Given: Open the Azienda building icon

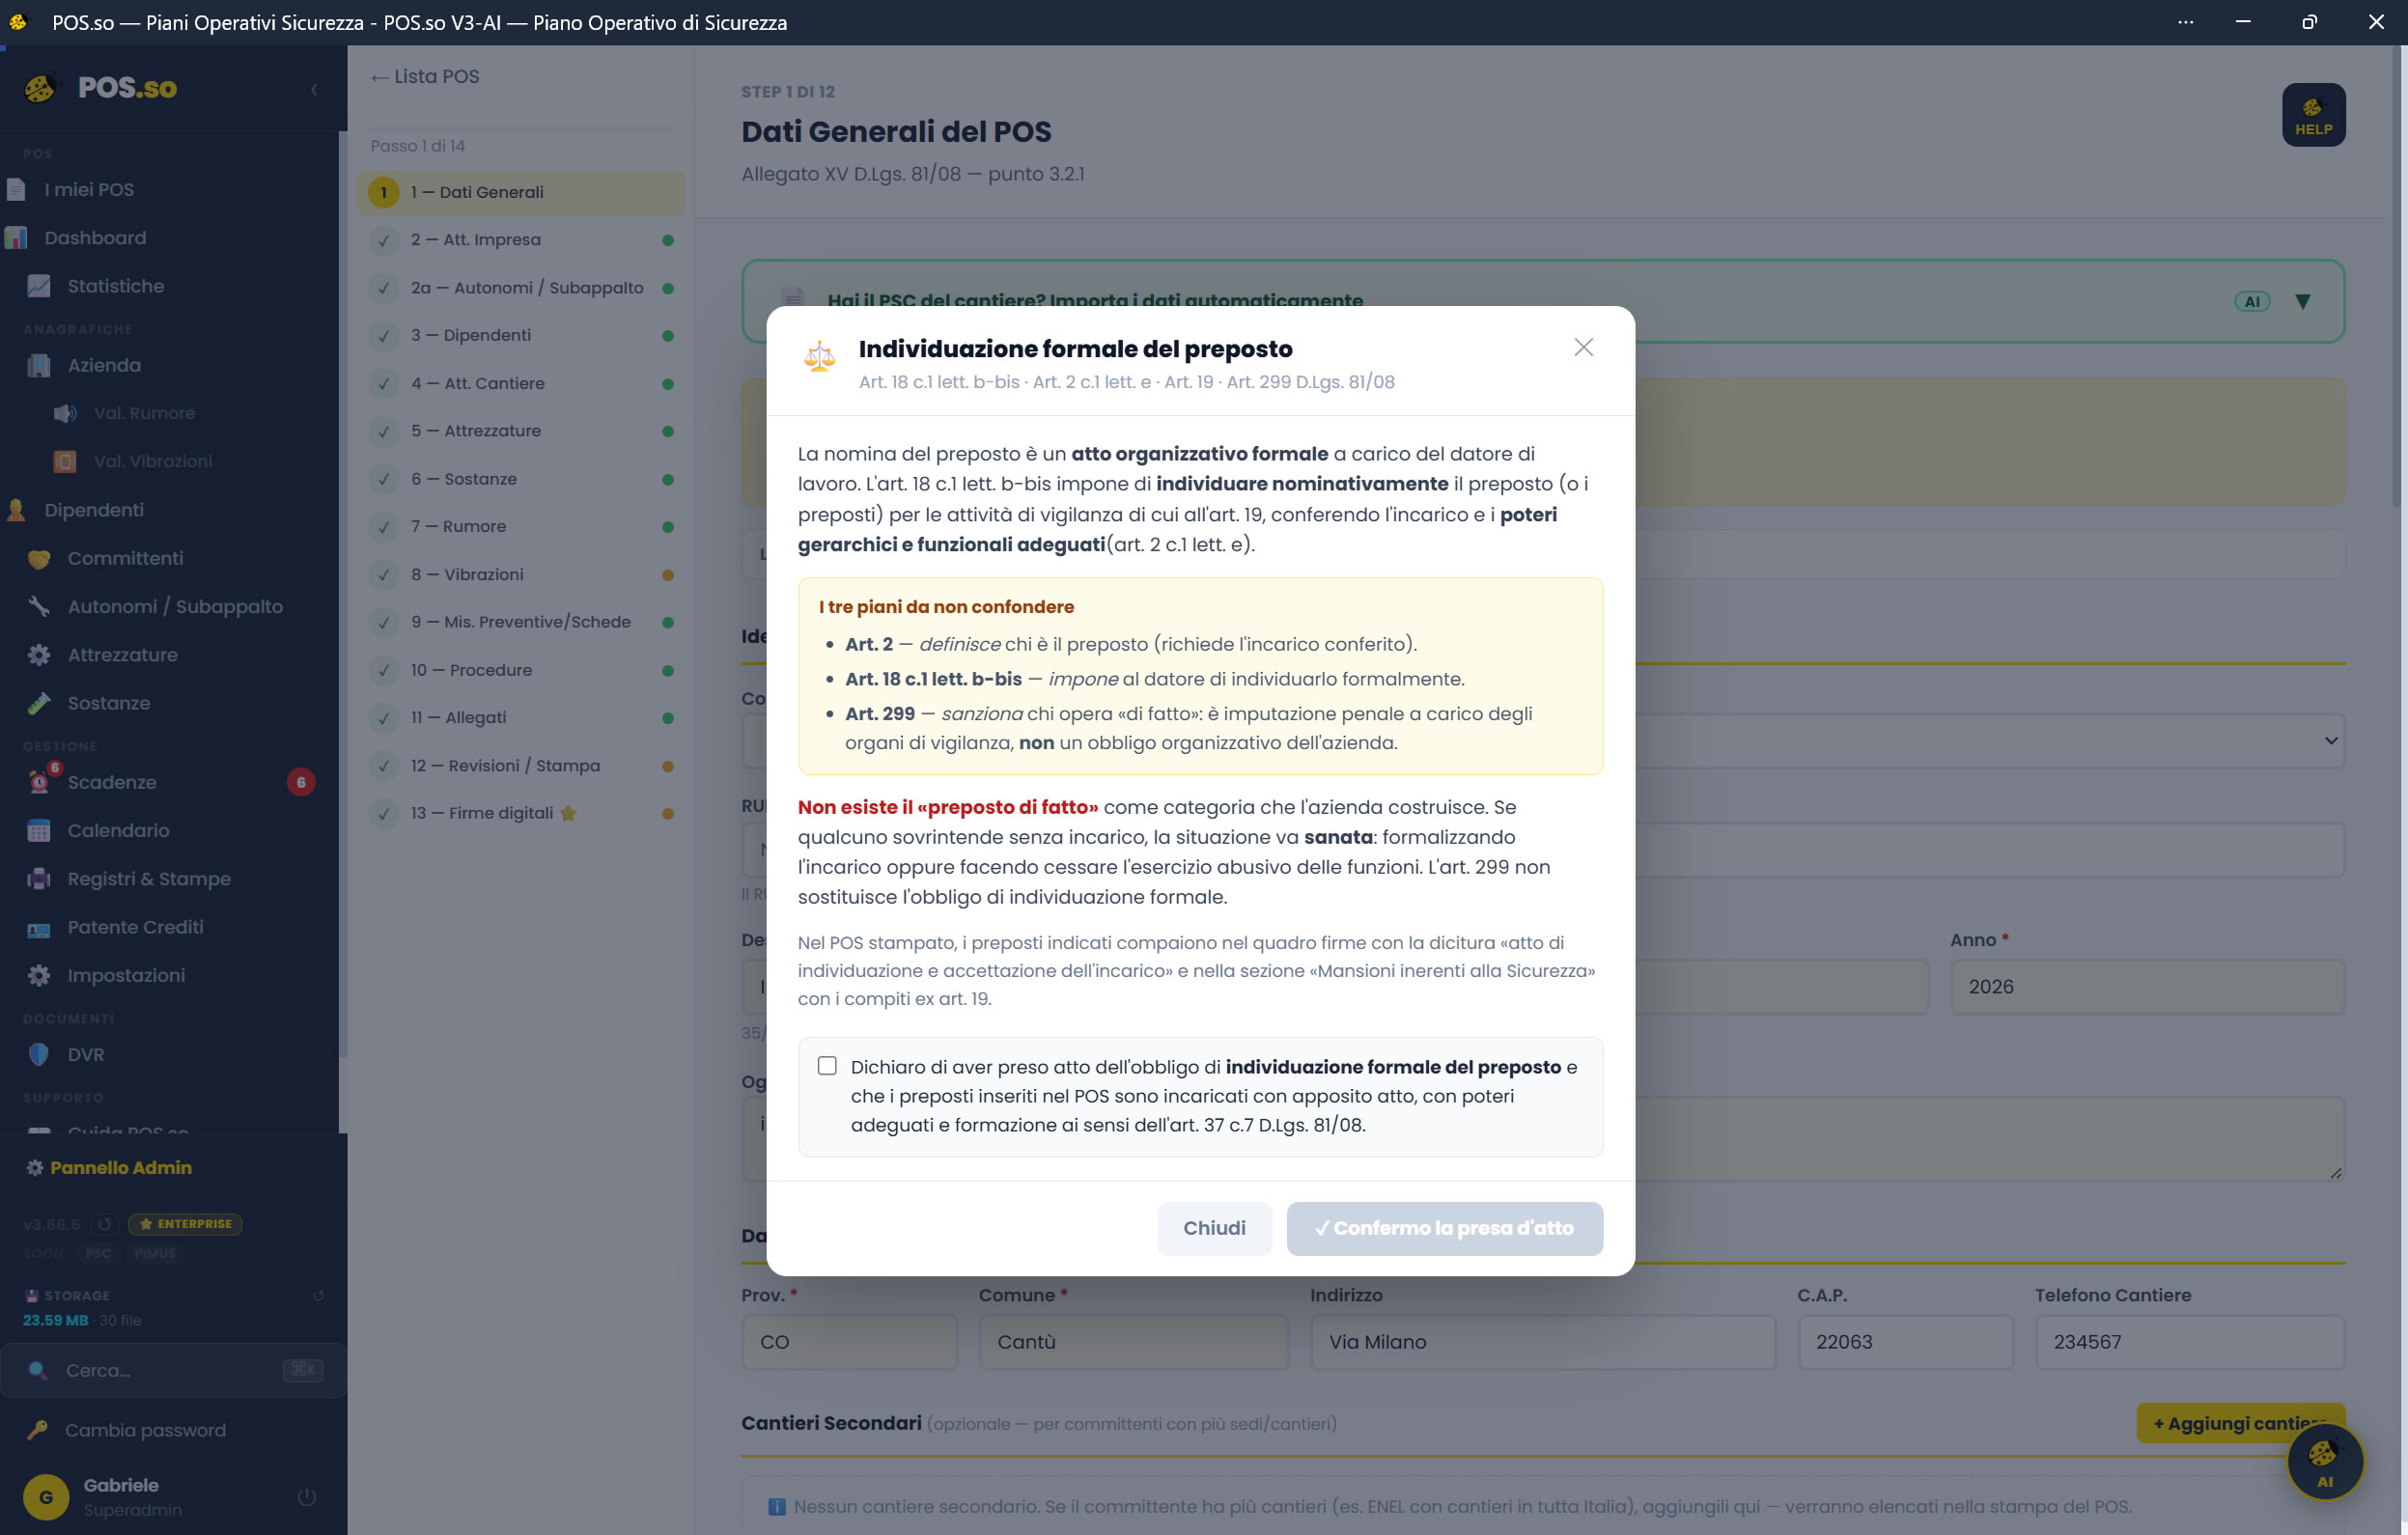Looking at the screenshot, I should click(39, 365).
